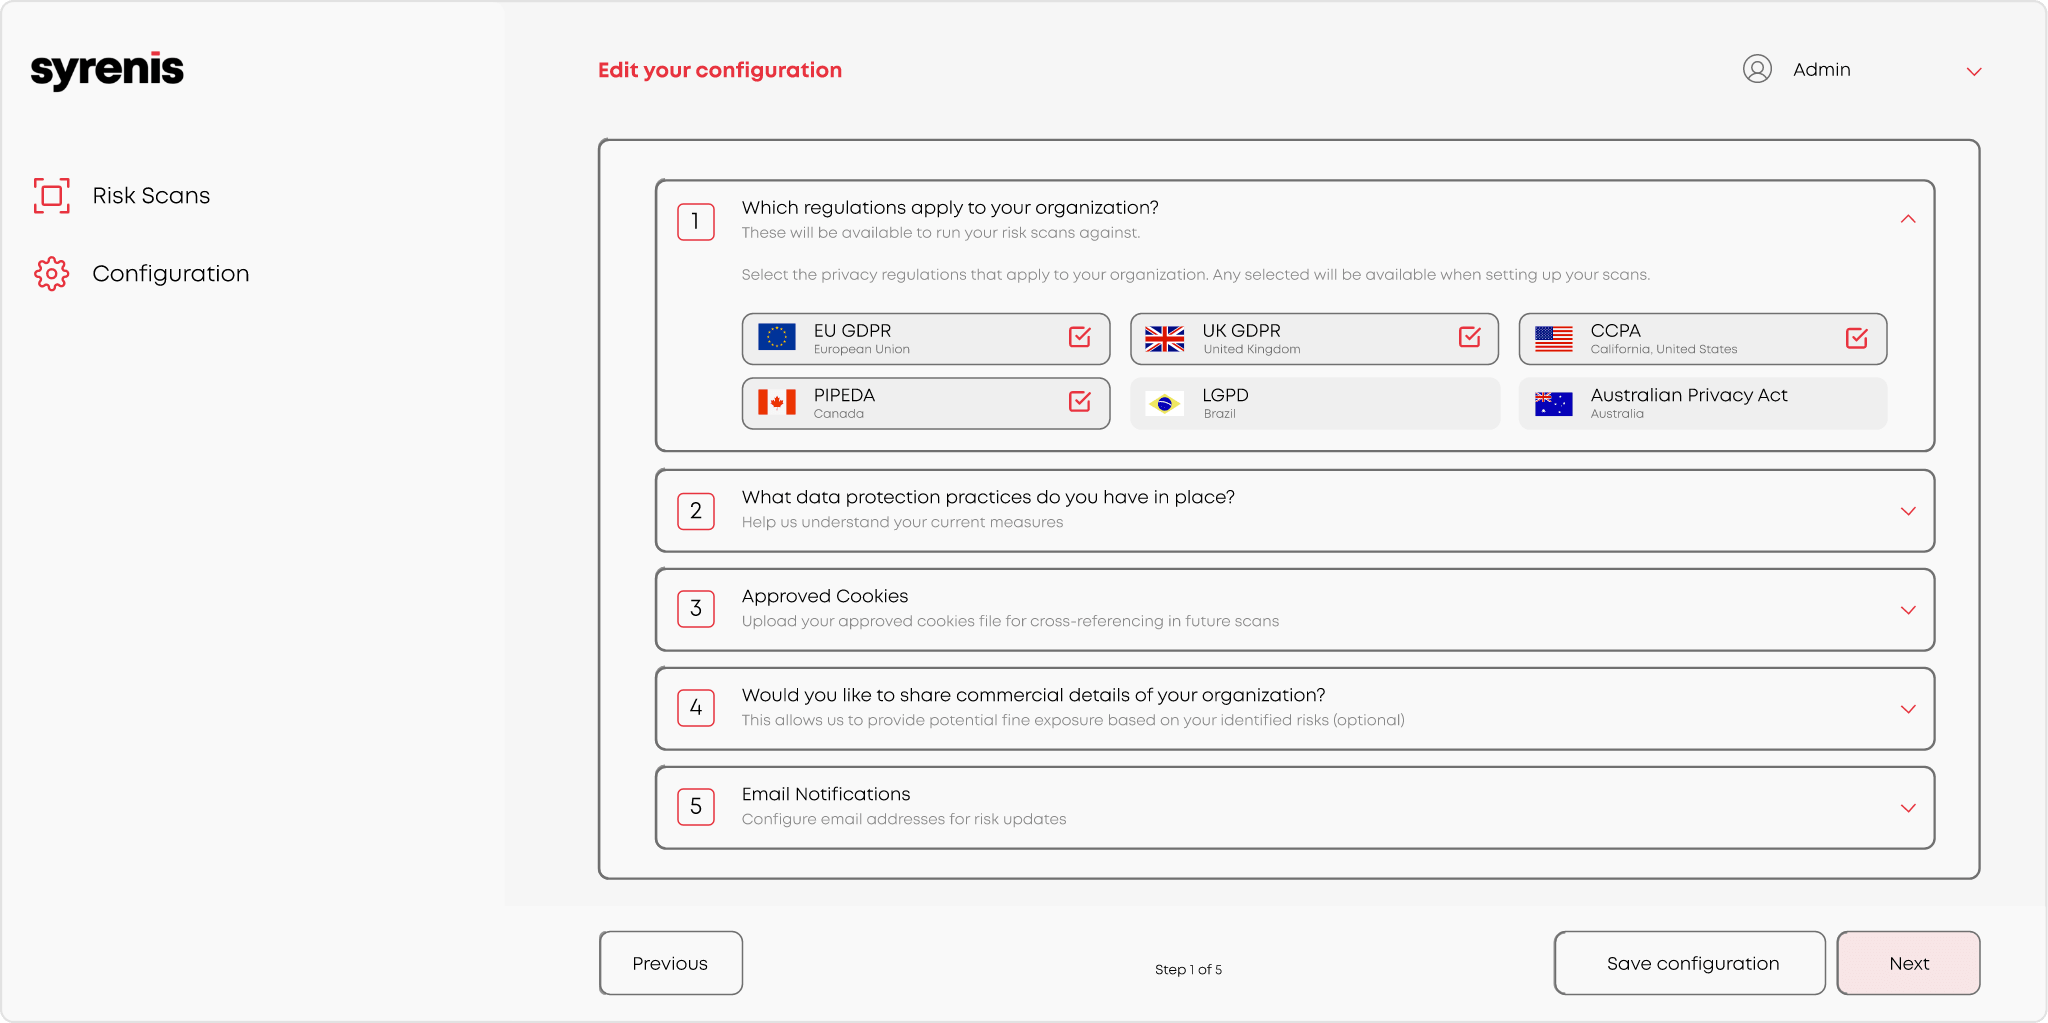
Task: Click the Admin user avatar icon
Action: pyautogui.click(x=1757, y=69)
